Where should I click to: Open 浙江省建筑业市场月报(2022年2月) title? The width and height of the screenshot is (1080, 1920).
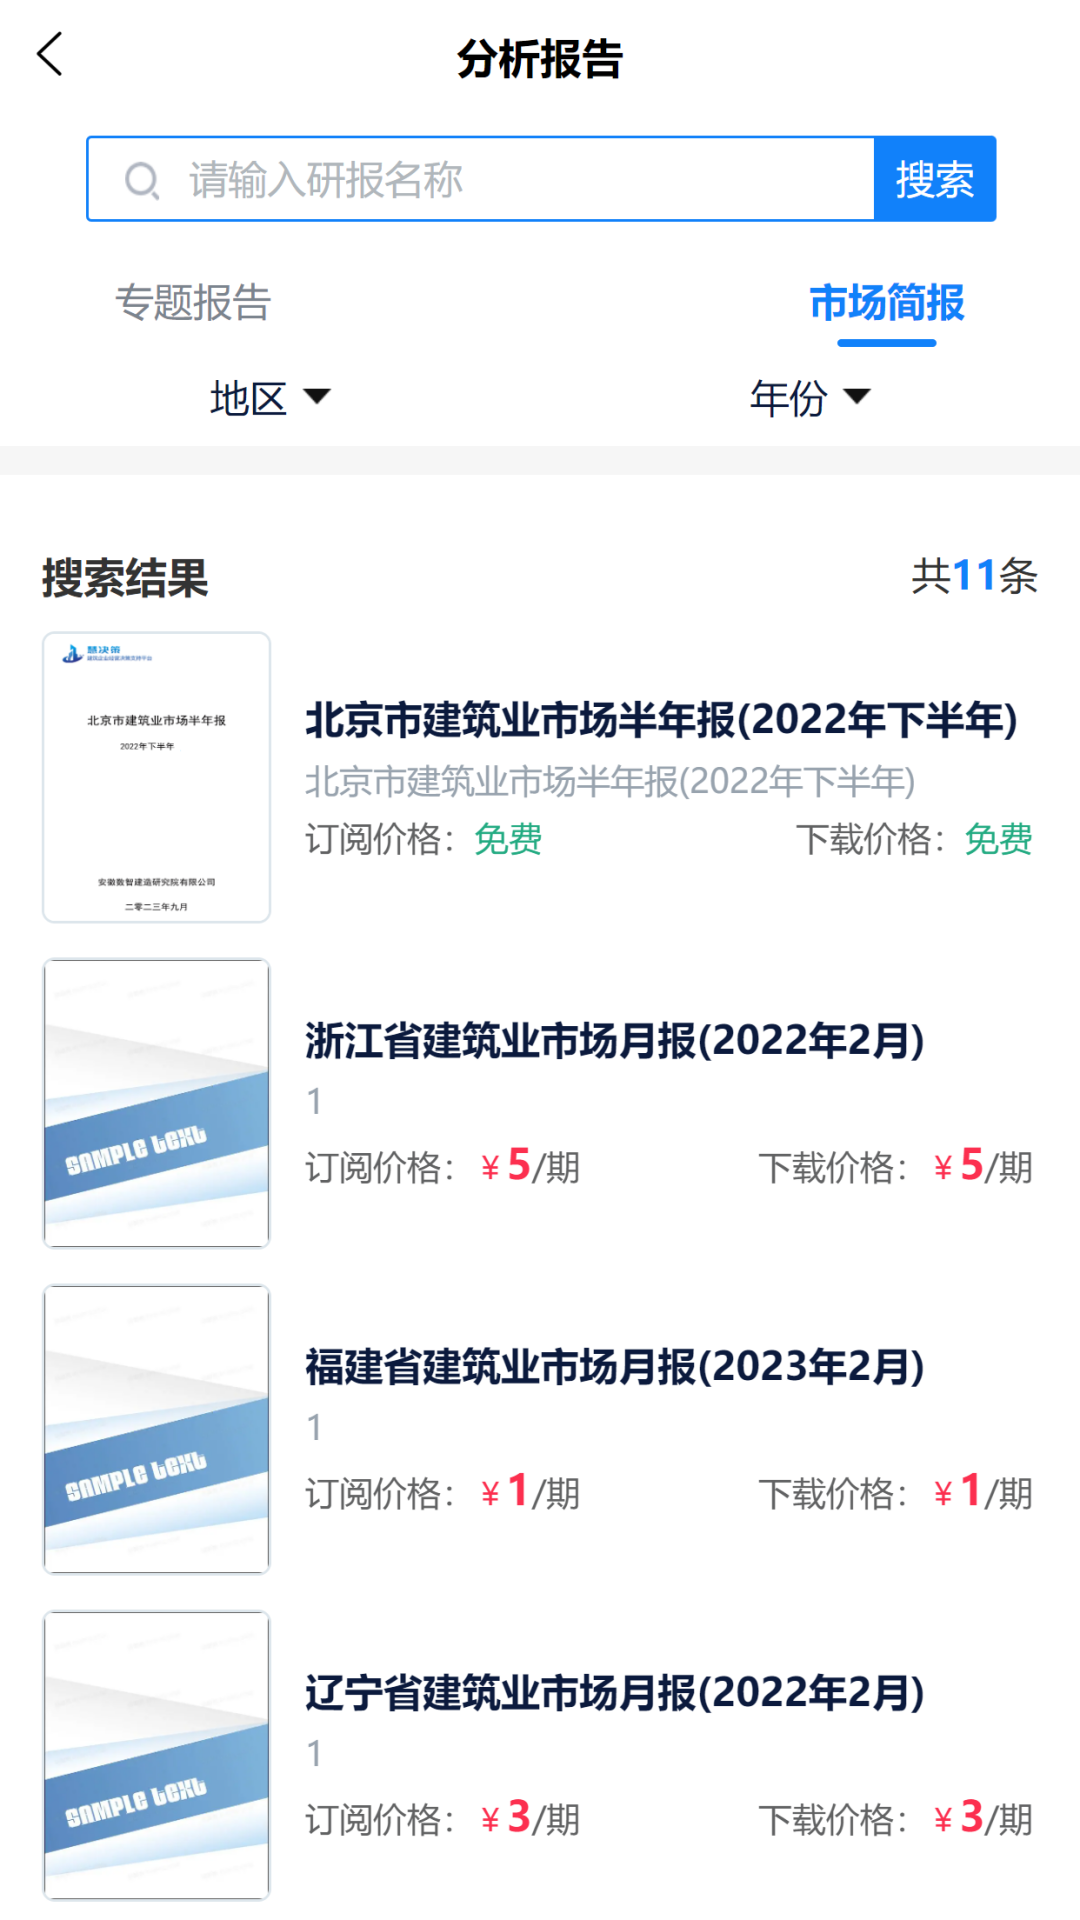(x=614, y=1041)
